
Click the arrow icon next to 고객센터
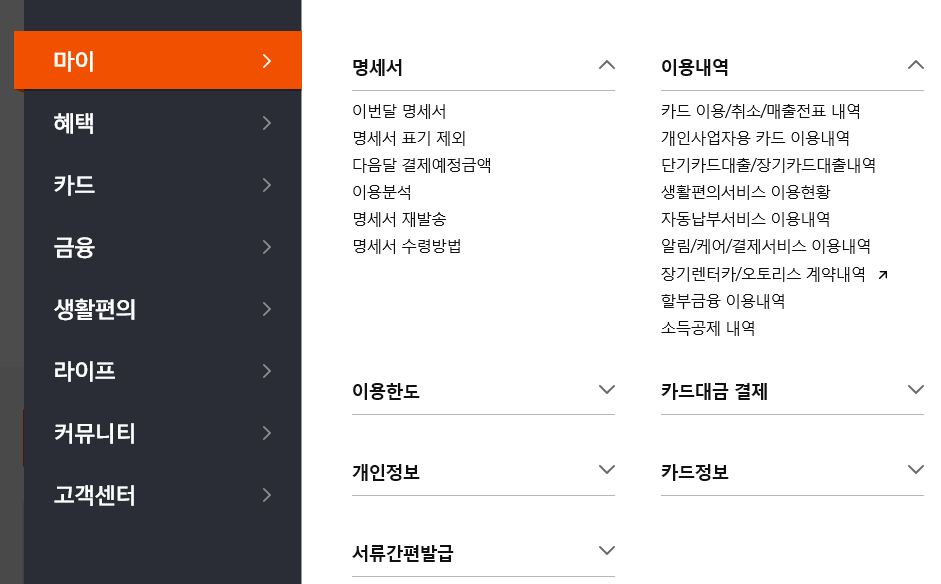267,495
